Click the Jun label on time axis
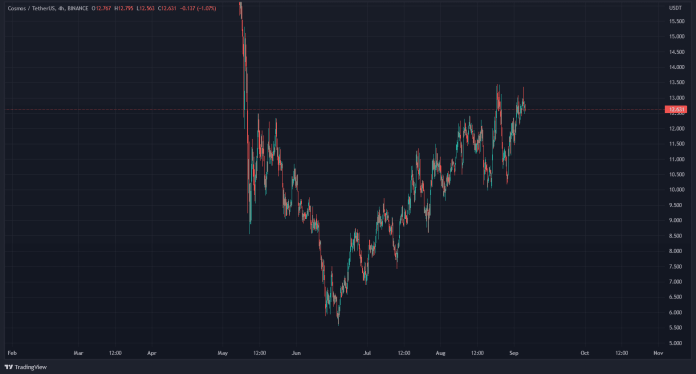Screen dimensions: 696x374 (296, 353)
